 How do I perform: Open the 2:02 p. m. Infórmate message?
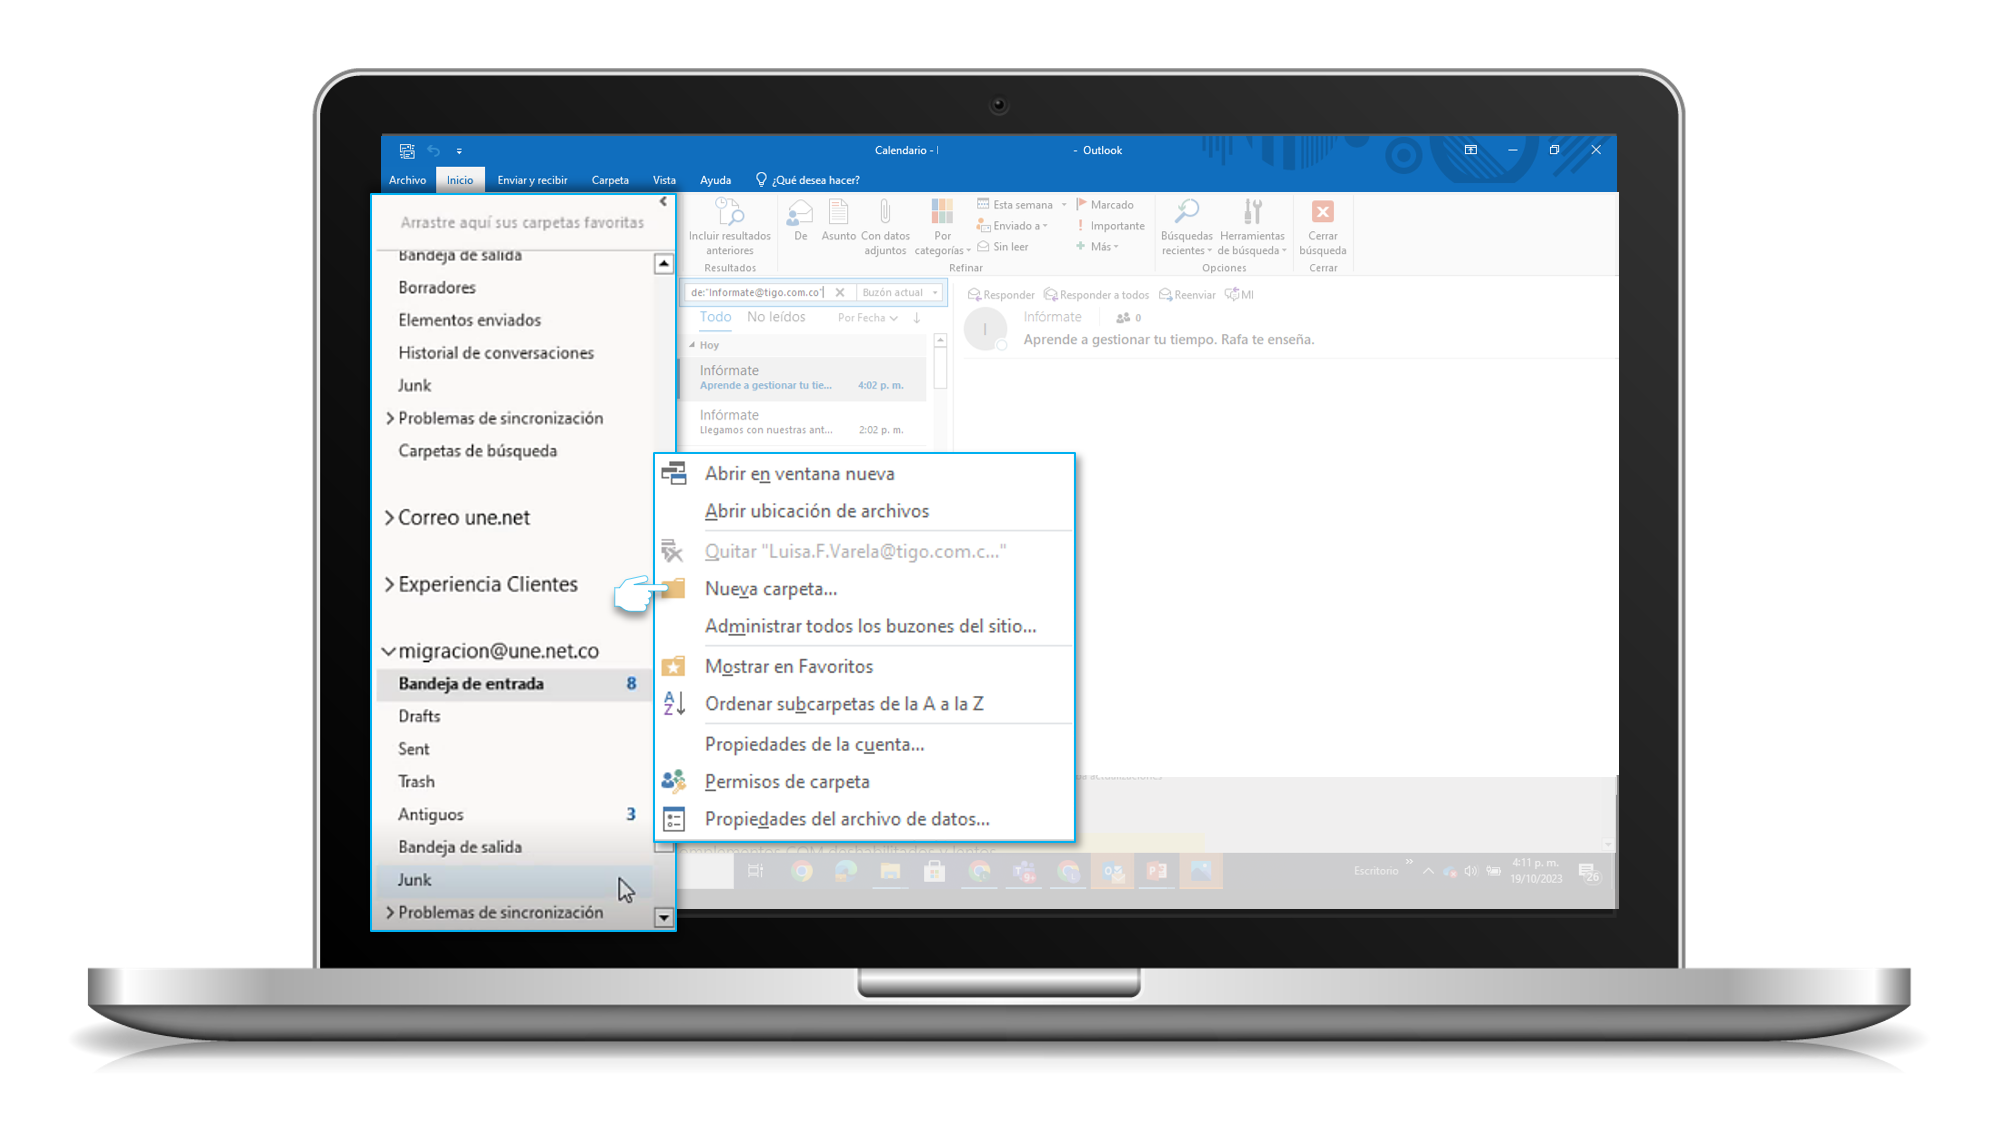[802, 422]
